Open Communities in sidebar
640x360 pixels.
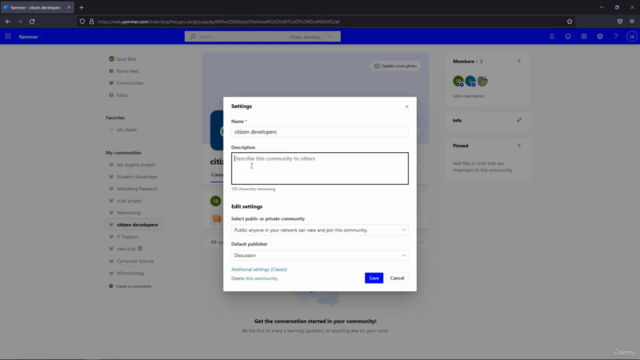pyautogui.click(x=129, y=83)
